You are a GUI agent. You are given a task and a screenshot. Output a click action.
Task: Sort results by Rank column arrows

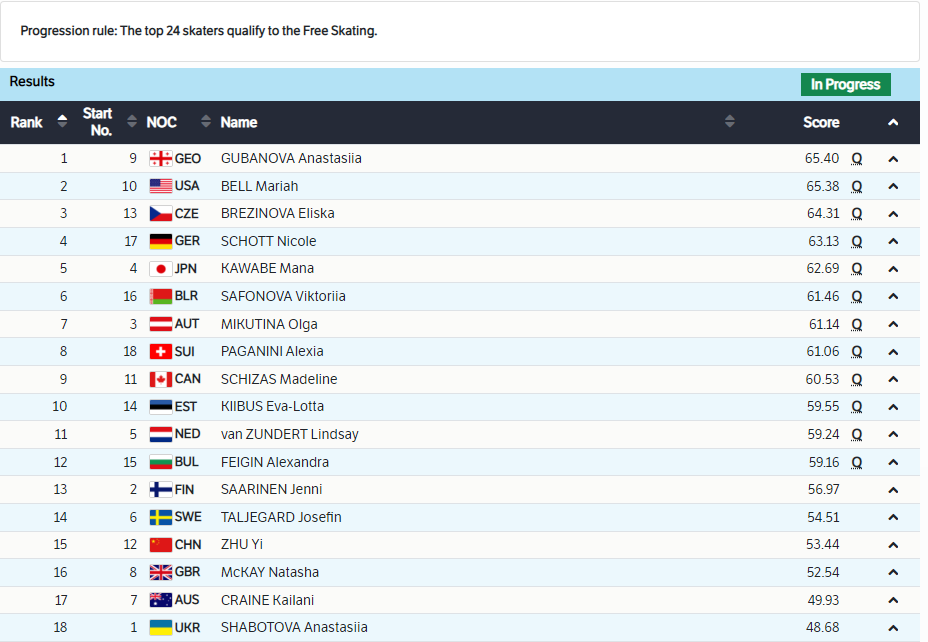(62, 122)
